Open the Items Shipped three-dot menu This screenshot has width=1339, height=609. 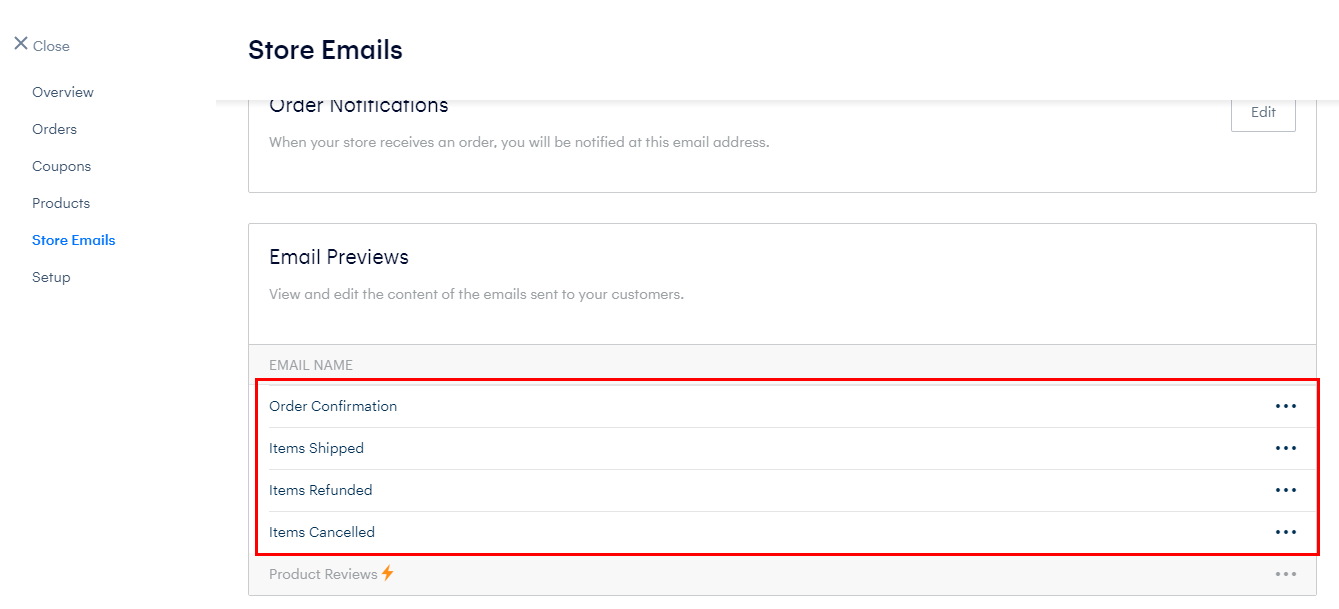pyautogui.click(x=1285, y=448)
